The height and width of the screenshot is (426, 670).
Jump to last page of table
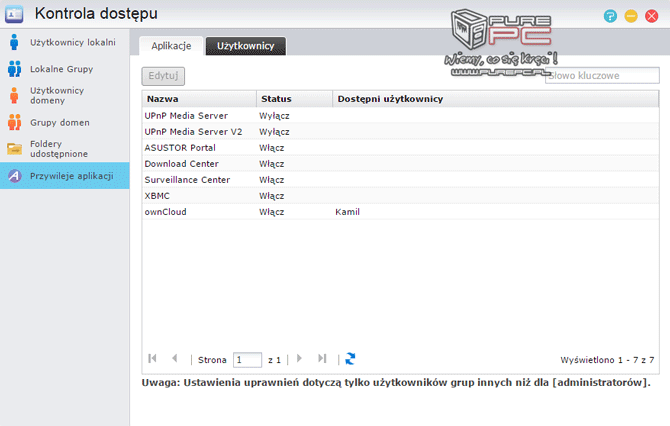pos(322,358)
